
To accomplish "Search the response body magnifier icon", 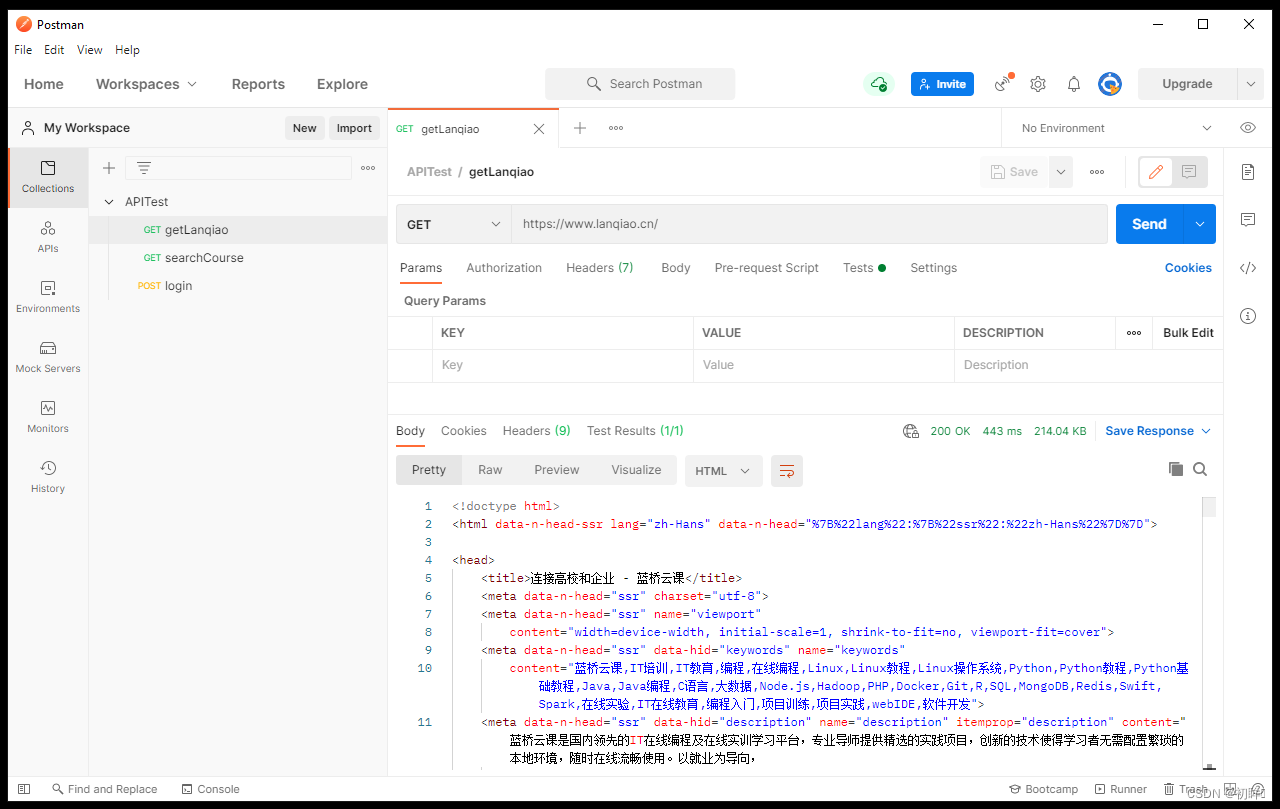I will point(1200,469).
